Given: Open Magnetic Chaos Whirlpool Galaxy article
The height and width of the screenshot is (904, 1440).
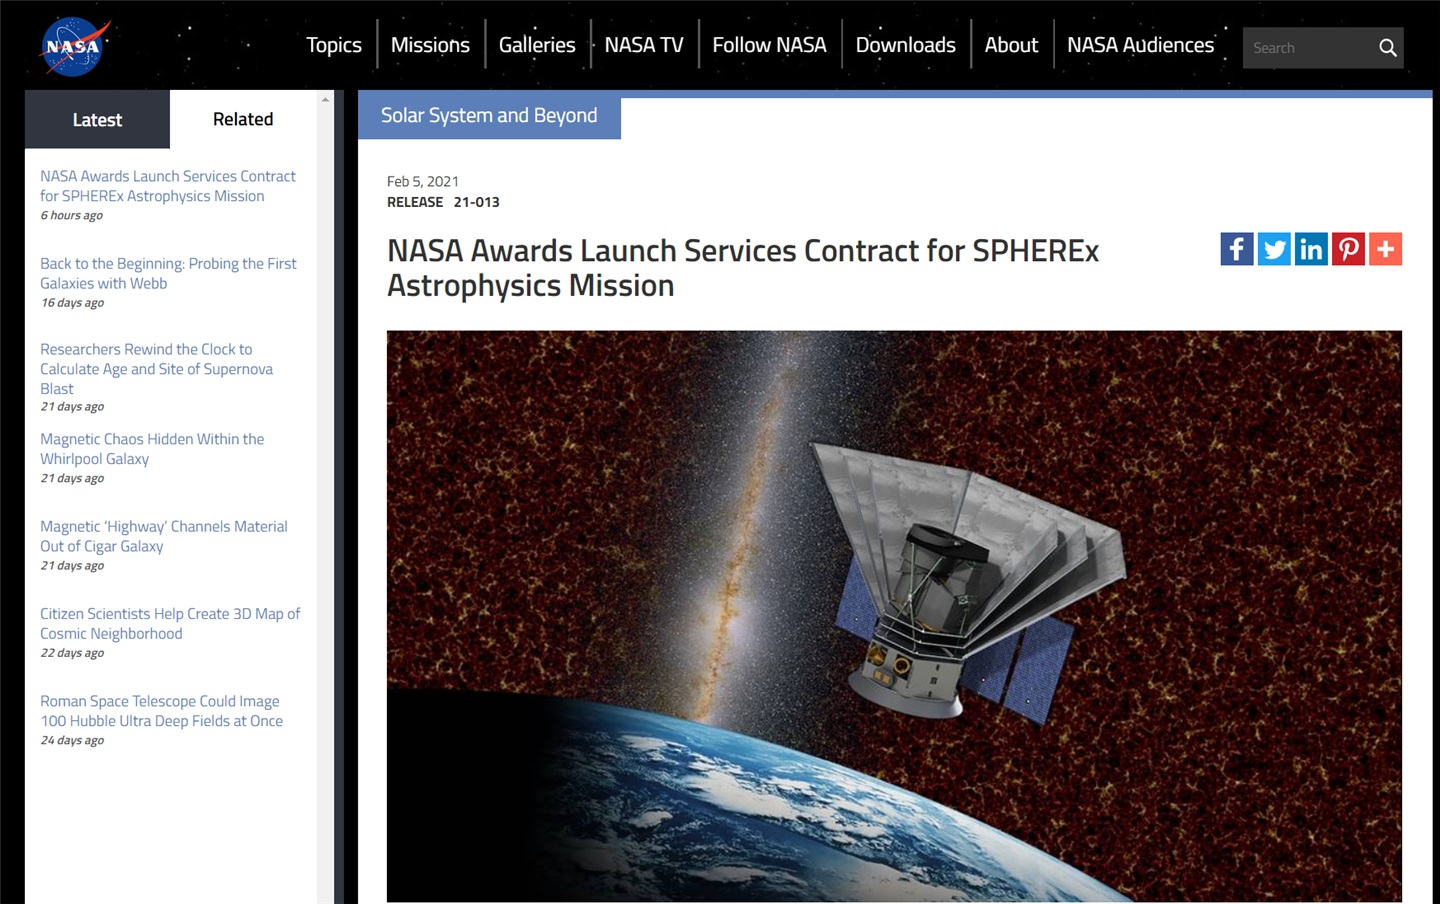Looking at the screenshot, I should [x=152, y=449].
